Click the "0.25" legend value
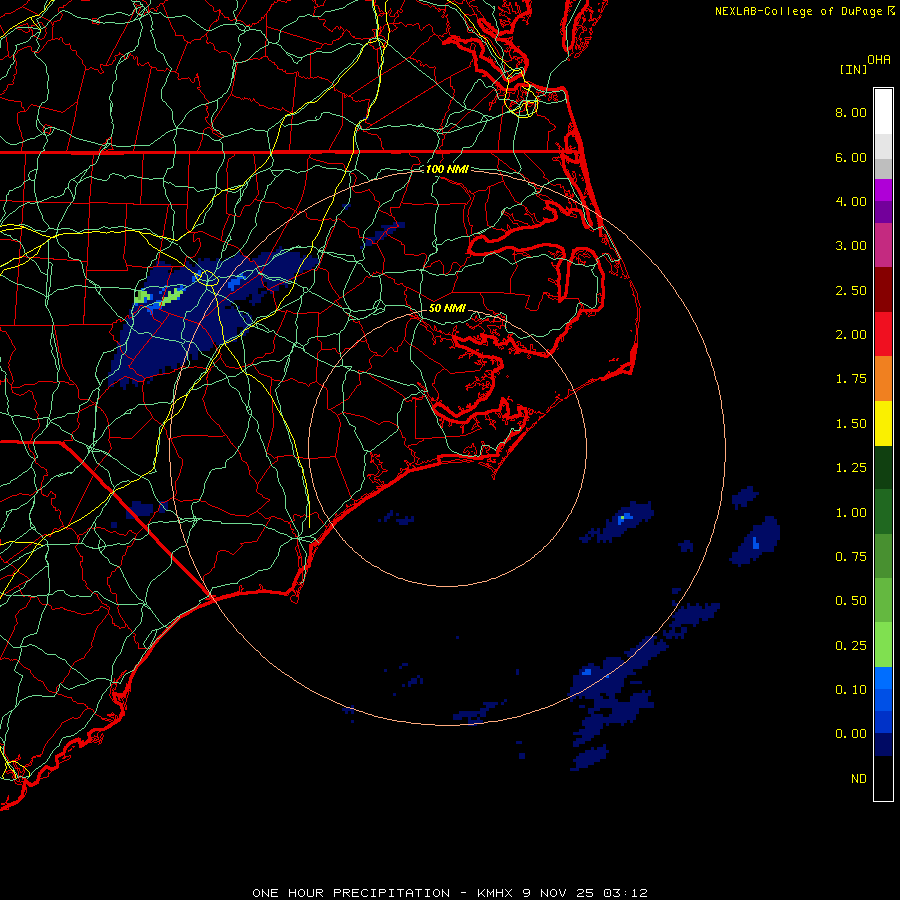The image size is (900, 900). coord(851,646)
